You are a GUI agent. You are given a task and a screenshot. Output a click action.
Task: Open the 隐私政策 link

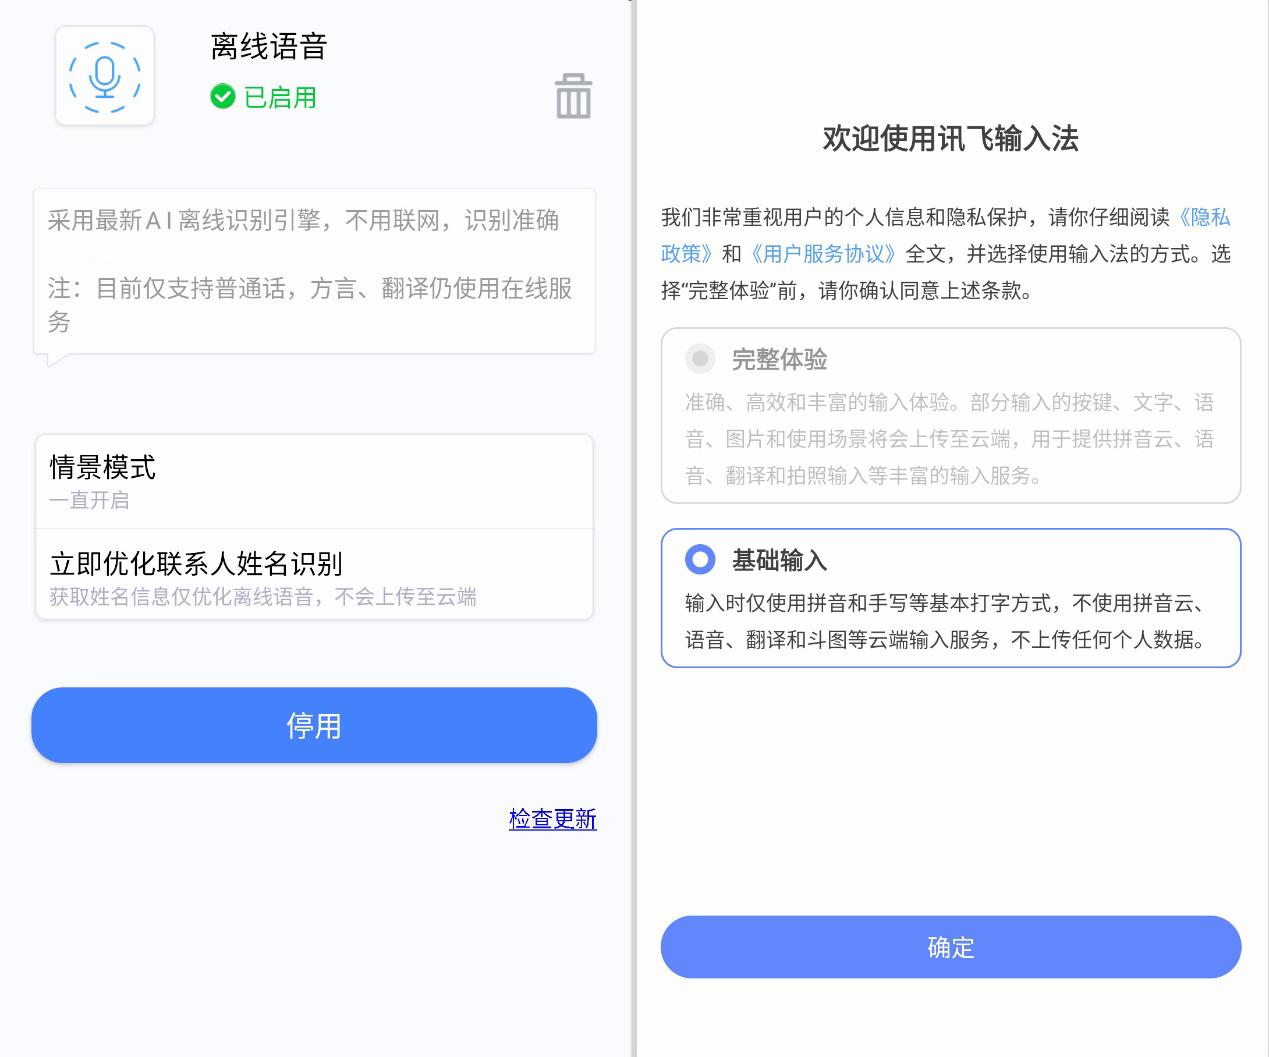click(1204, 217)
